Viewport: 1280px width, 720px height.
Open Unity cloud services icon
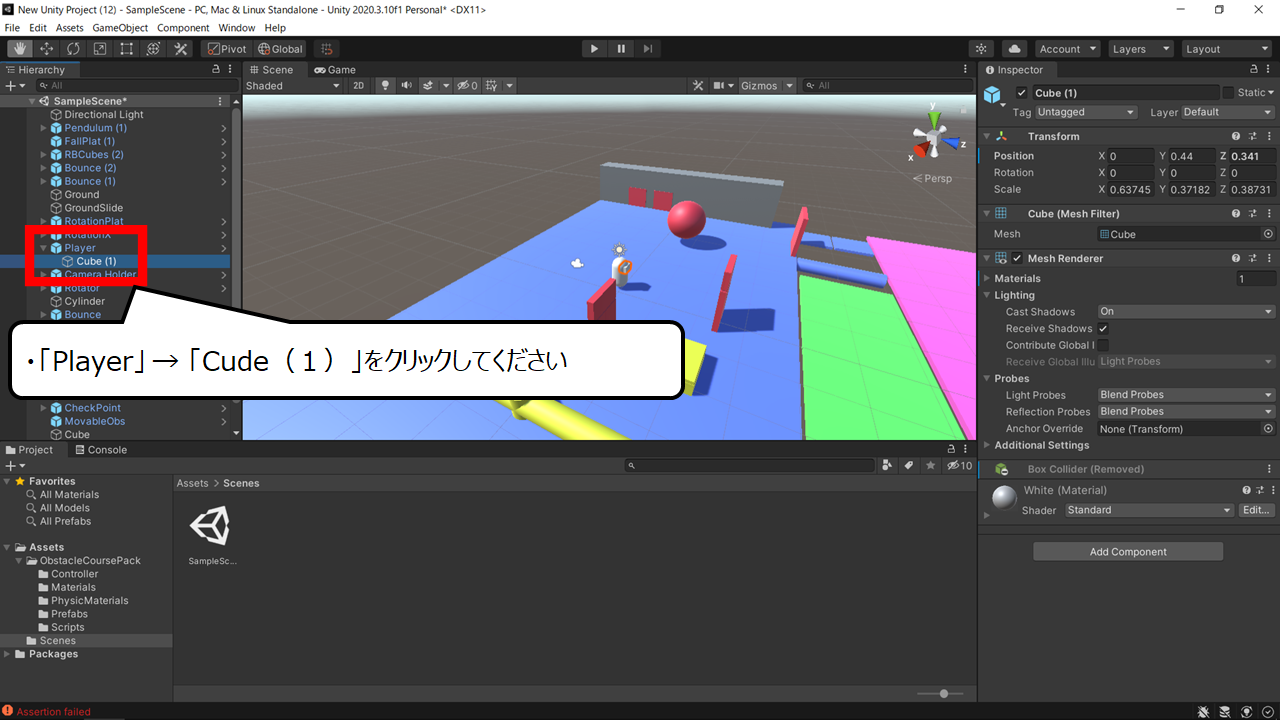1015,49
